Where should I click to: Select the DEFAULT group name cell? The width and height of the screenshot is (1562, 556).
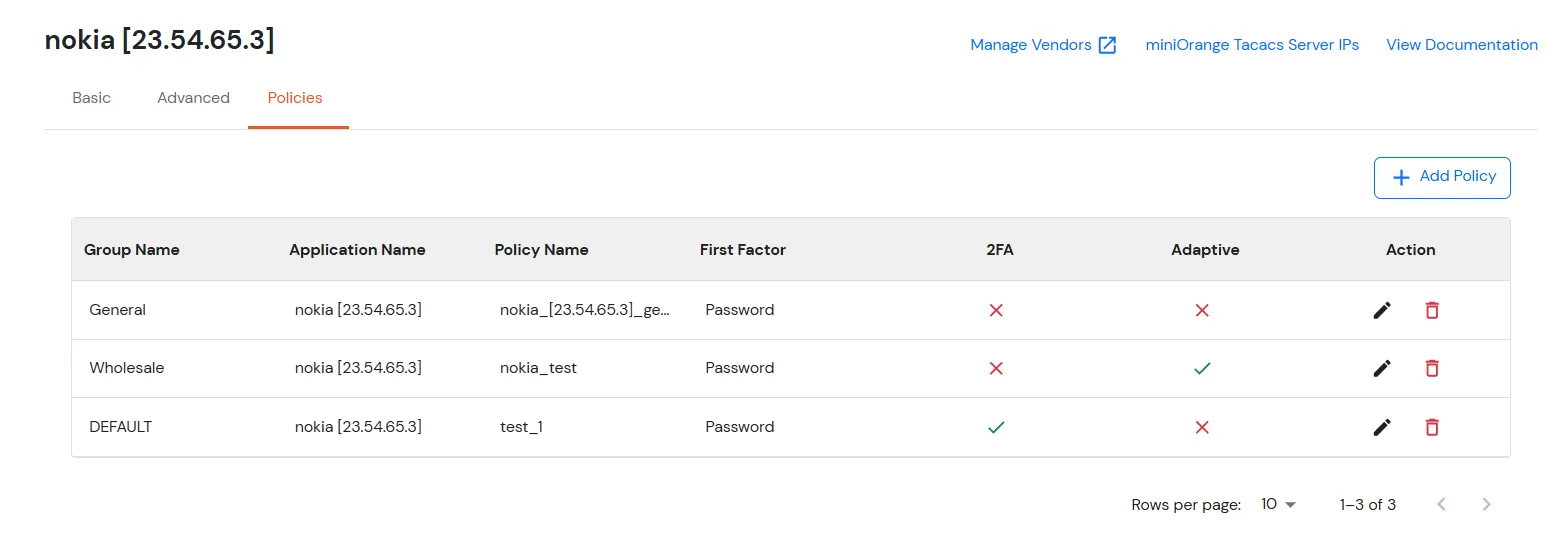[120, 427]
